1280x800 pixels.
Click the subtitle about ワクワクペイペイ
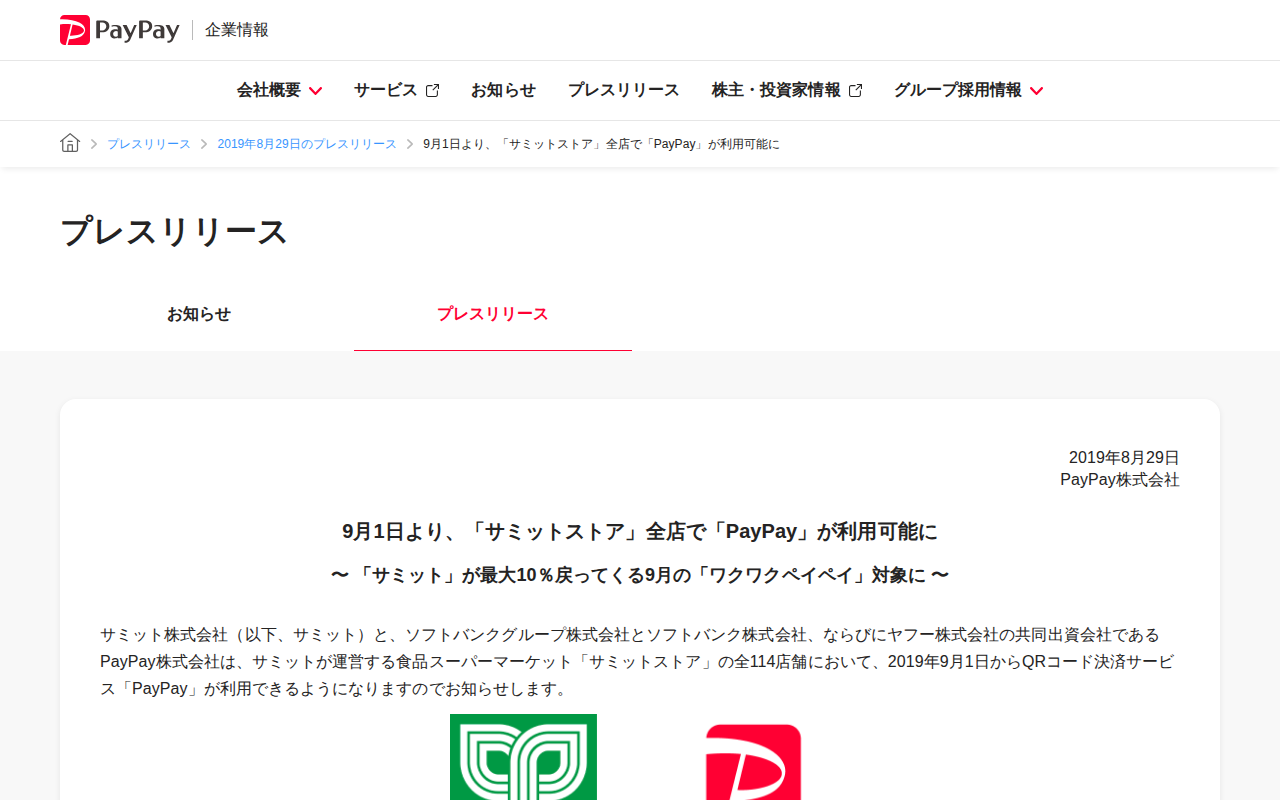[x=640, y=575]
